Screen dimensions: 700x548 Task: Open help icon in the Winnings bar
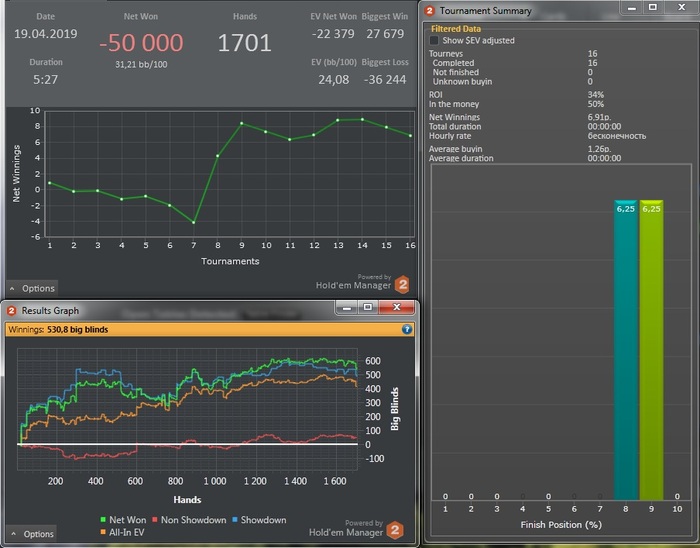point(407,329)
